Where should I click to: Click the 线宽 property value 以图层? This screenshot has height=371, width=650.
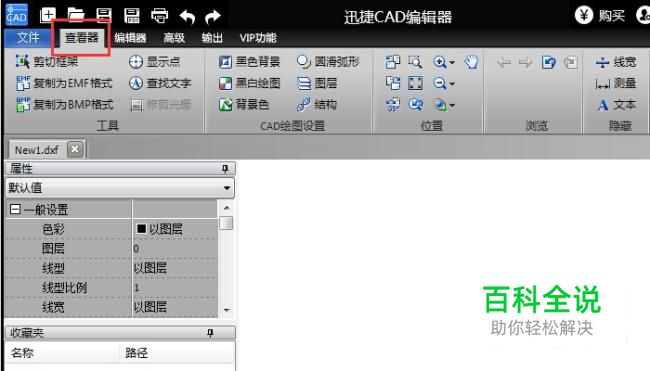click(x=175, y=307)
